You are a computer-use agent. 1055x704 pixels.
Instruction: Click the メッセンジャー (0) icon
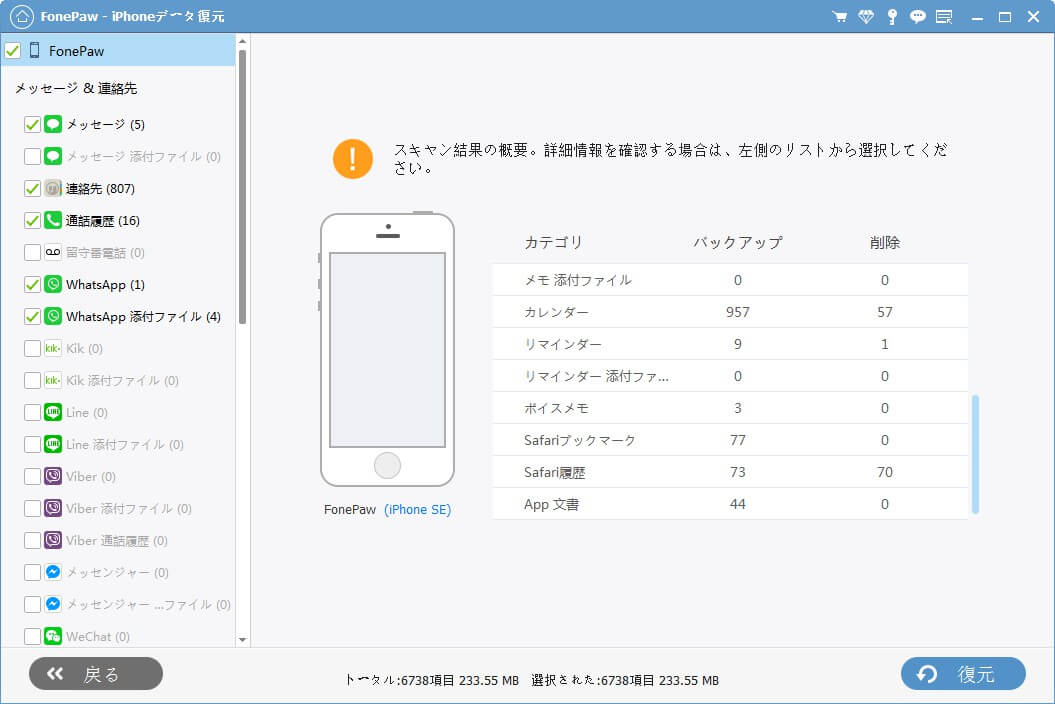pos(53,572)
